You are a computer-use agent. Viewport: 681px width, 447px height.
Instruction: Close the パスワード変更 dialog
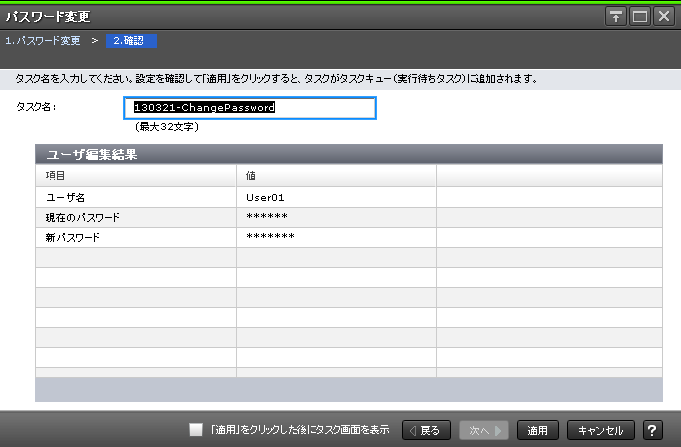point(664,17)
